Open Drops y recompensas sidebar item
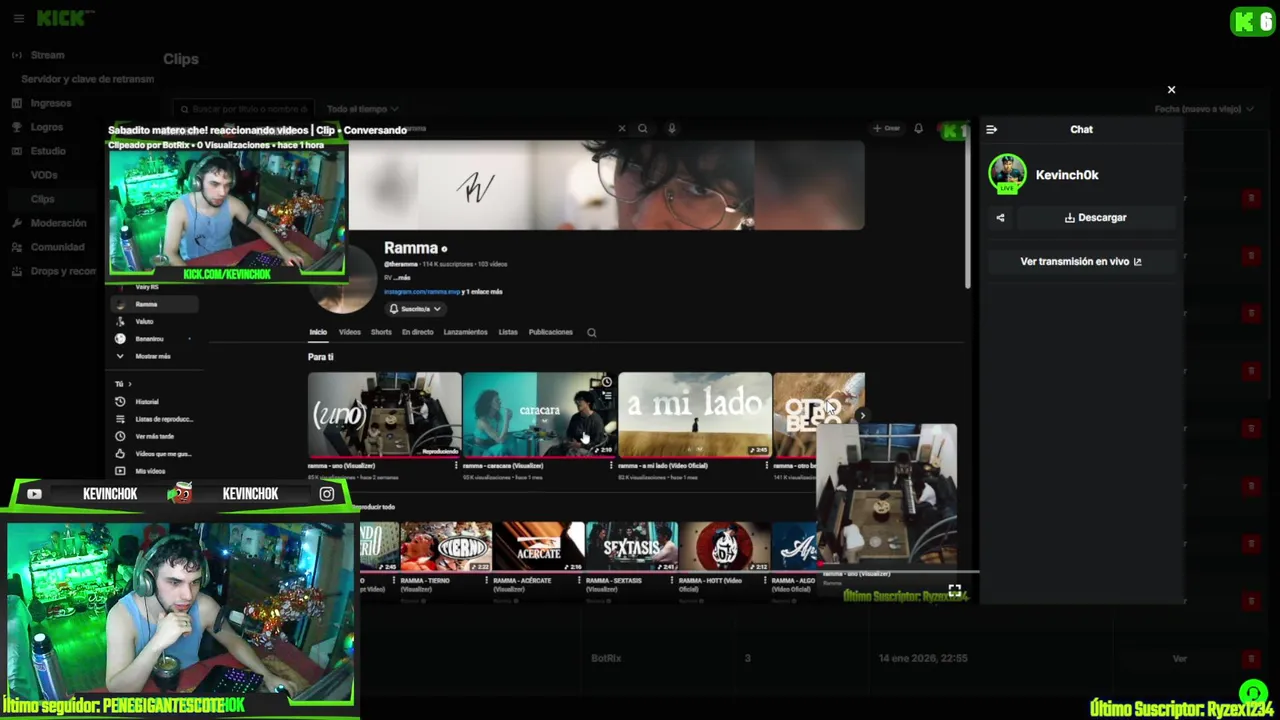The width and height of the screenshot is (1280, 720). (x=63, y=271)
